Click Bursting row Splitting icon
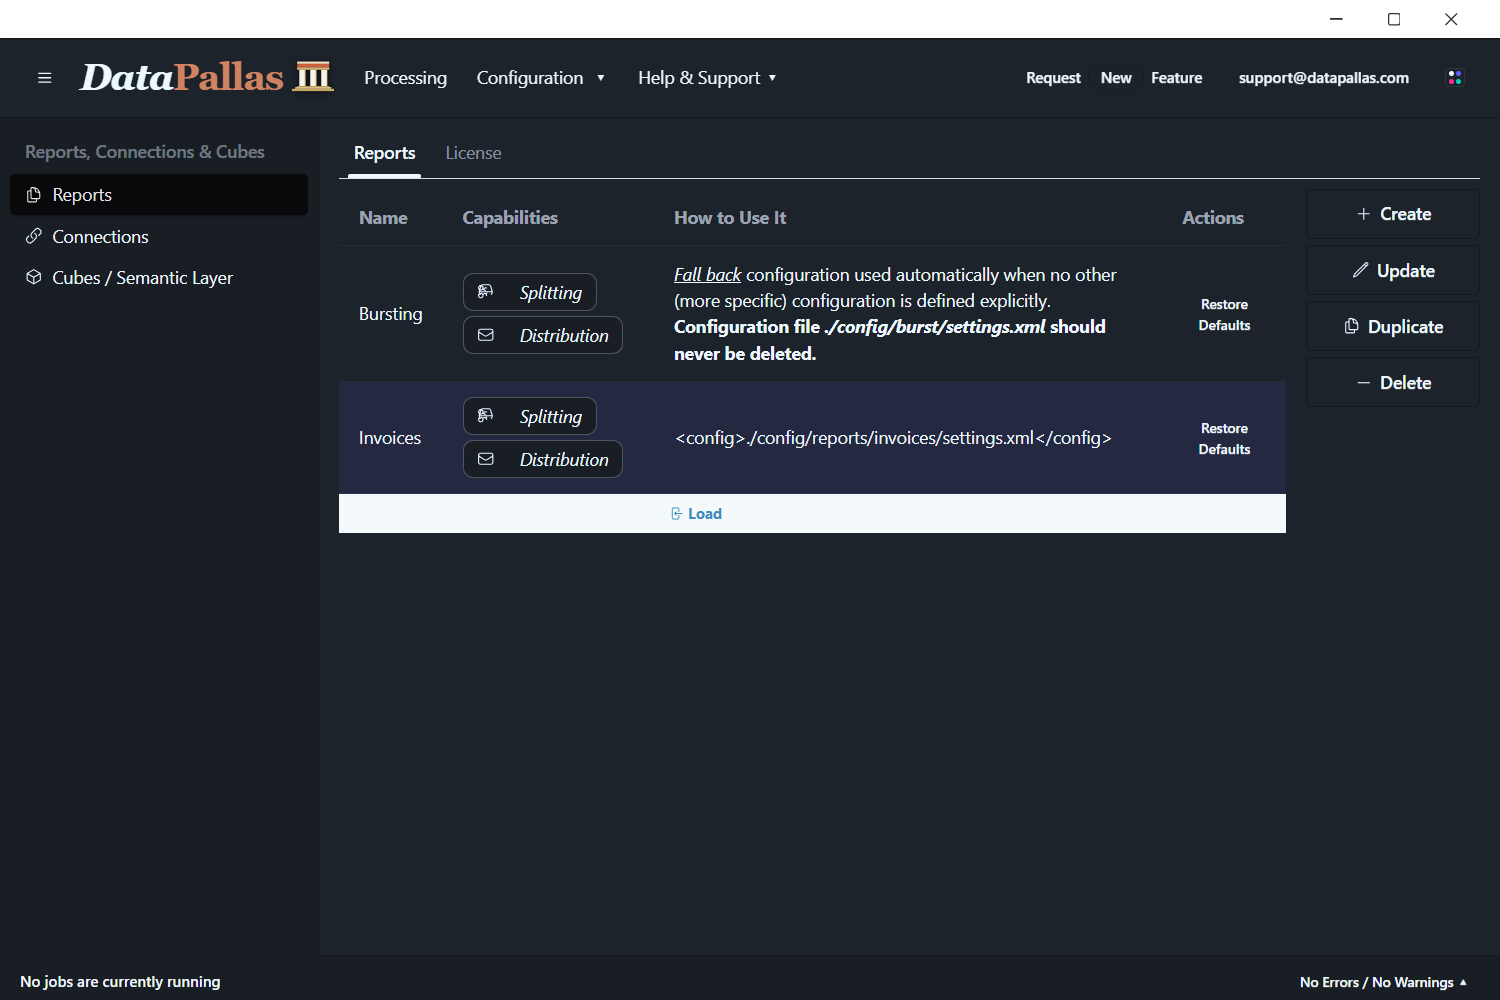The width and height of the screenshot is (1500, 1000). pos(486,291)
